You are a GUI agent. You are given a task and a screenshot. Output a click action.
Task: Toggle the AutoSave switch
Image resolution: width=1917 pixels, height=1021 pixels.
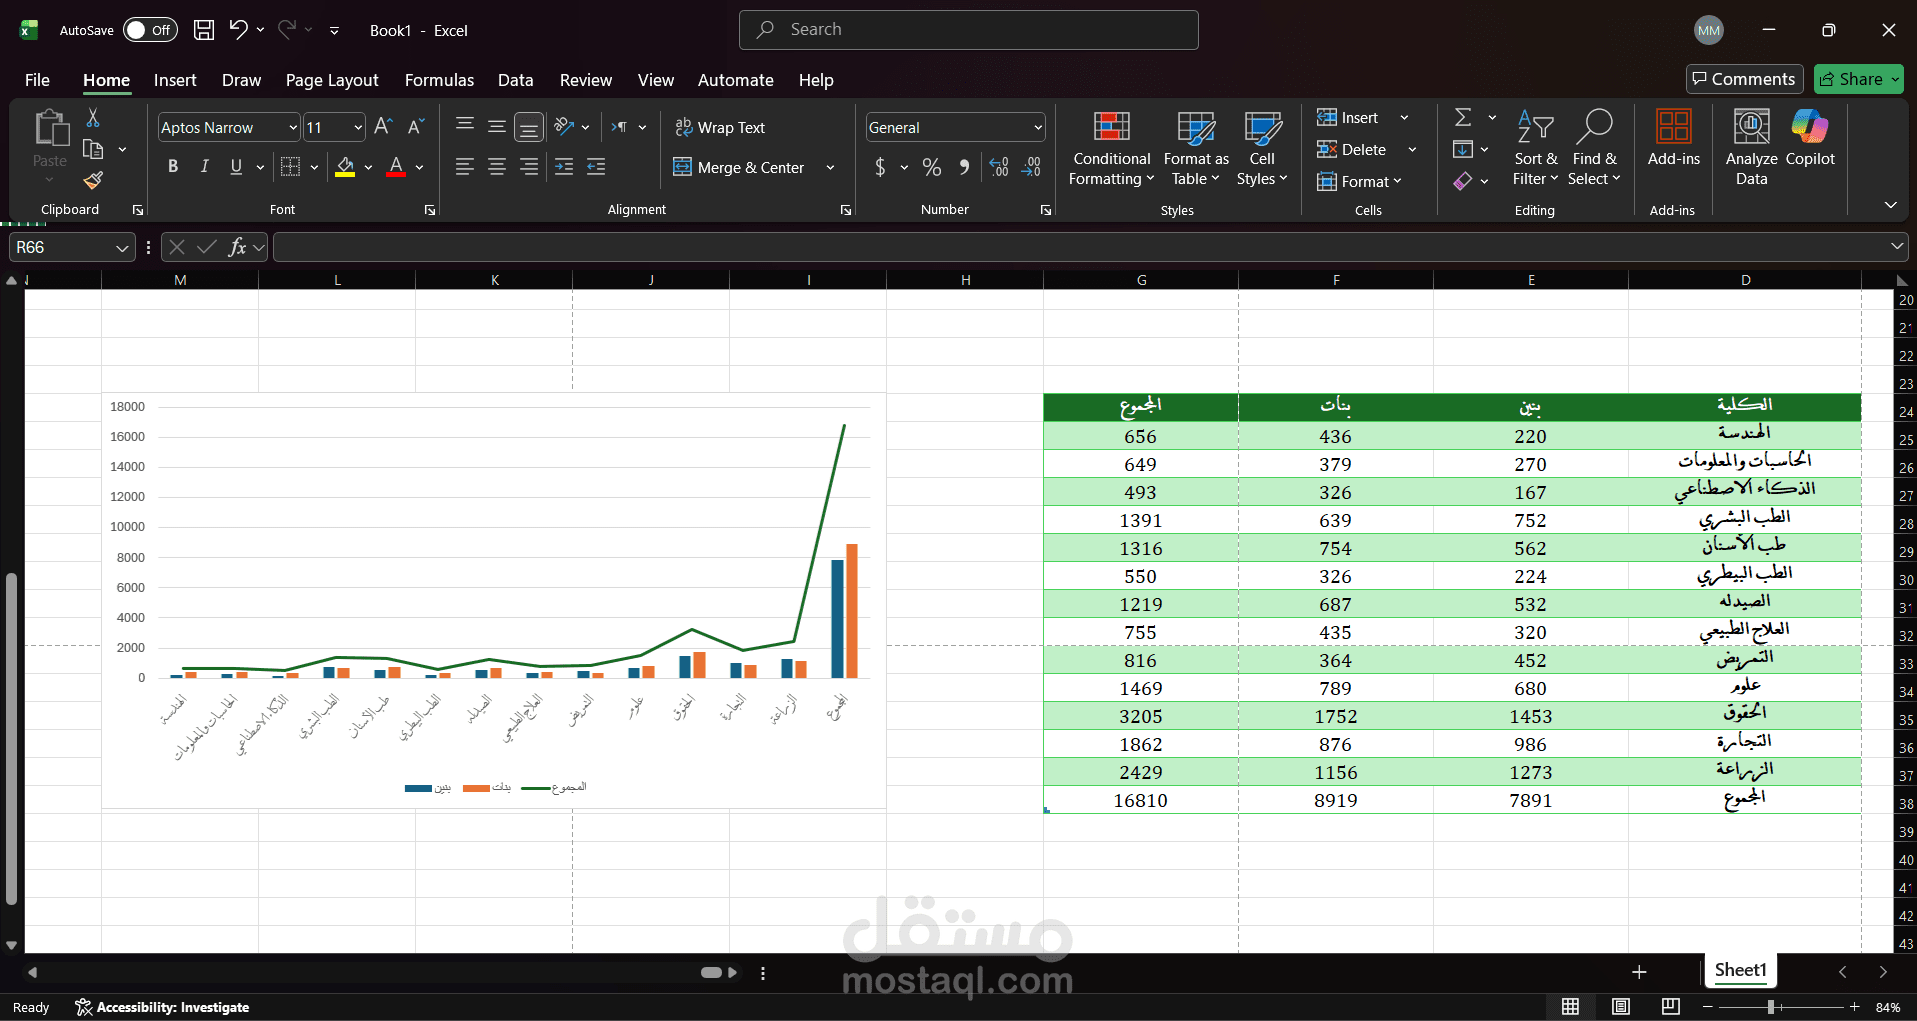[x=150, y=30]
